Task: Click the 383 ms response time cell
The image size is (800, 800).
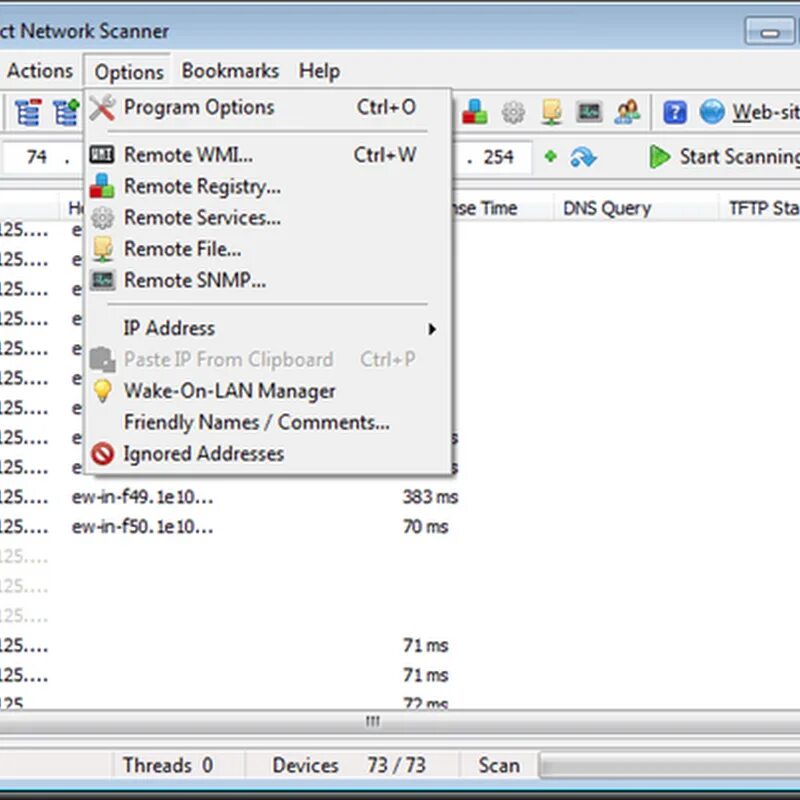Action: [x=430, y=496]
